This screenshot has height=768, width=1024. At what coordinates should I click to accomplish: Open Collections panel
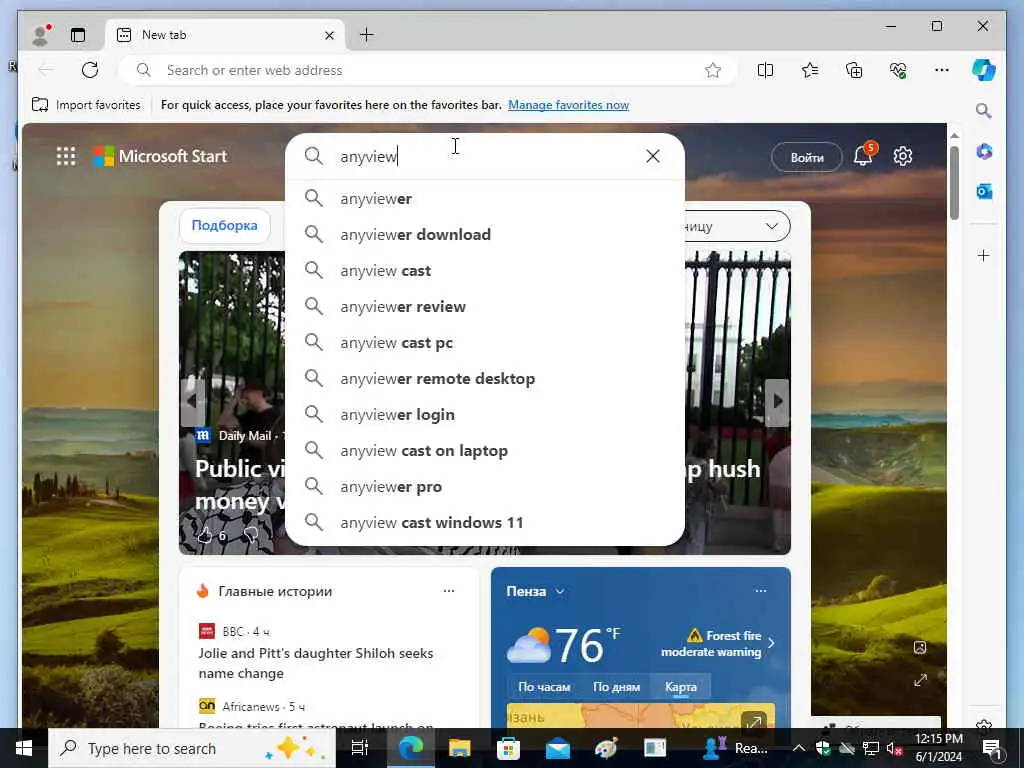tap(854, 70)
